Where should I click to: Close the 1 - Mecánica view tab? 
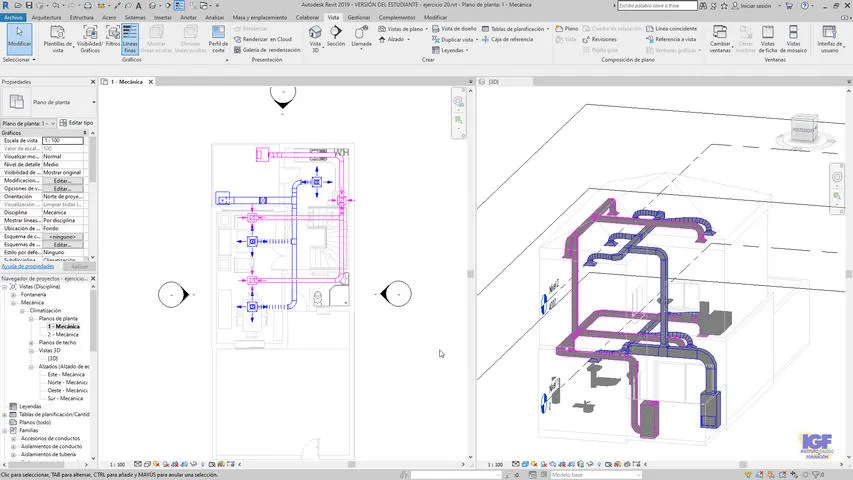pos(151,82)
